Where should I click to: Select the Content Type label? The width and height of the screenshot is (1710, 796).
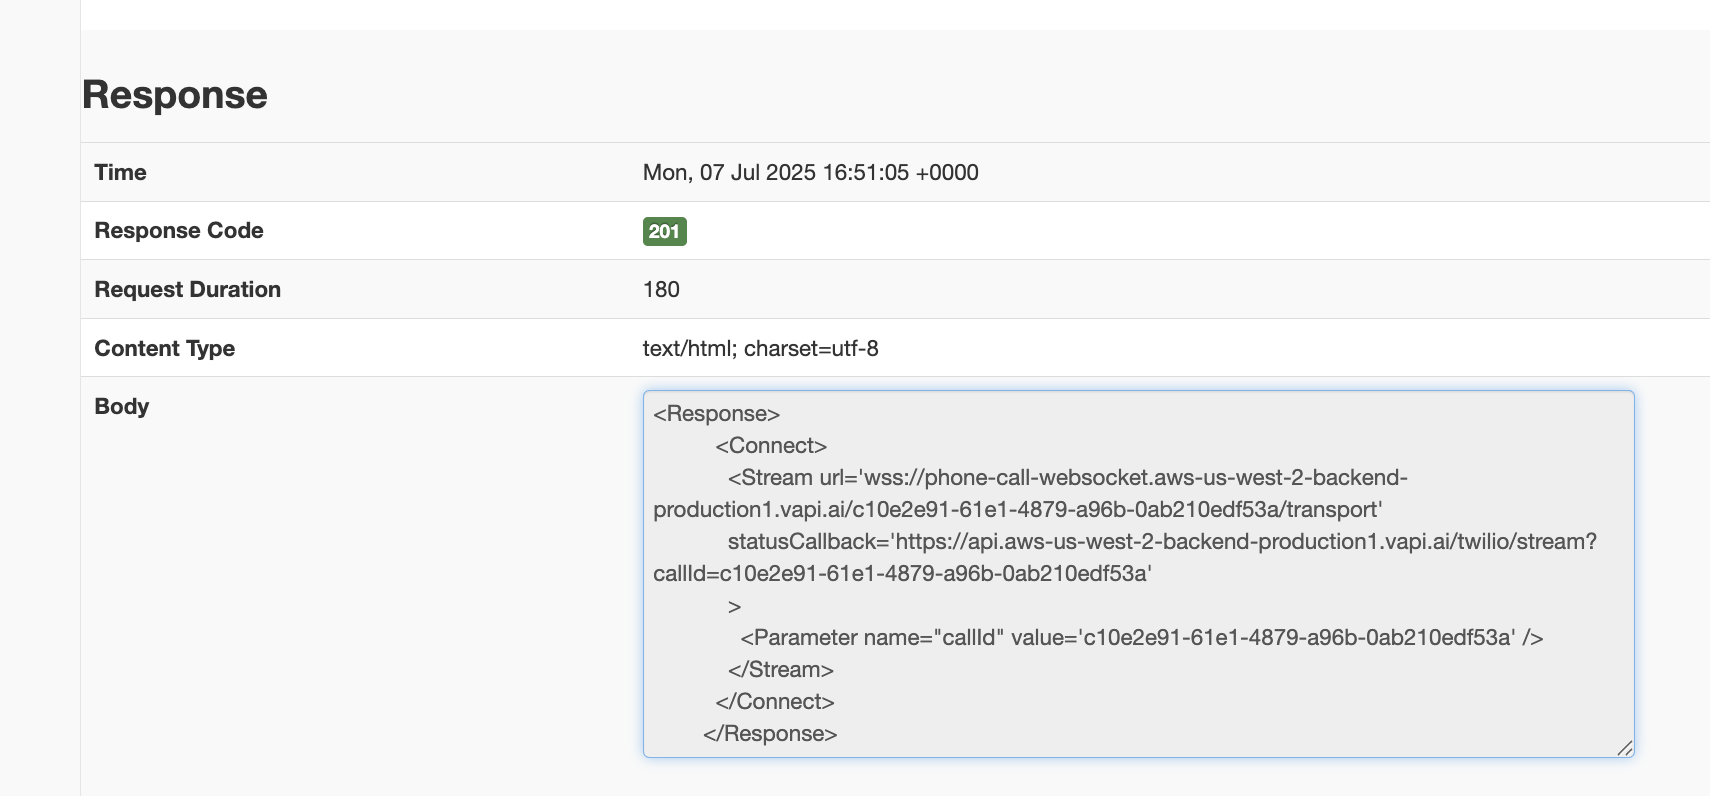point(165,348)
